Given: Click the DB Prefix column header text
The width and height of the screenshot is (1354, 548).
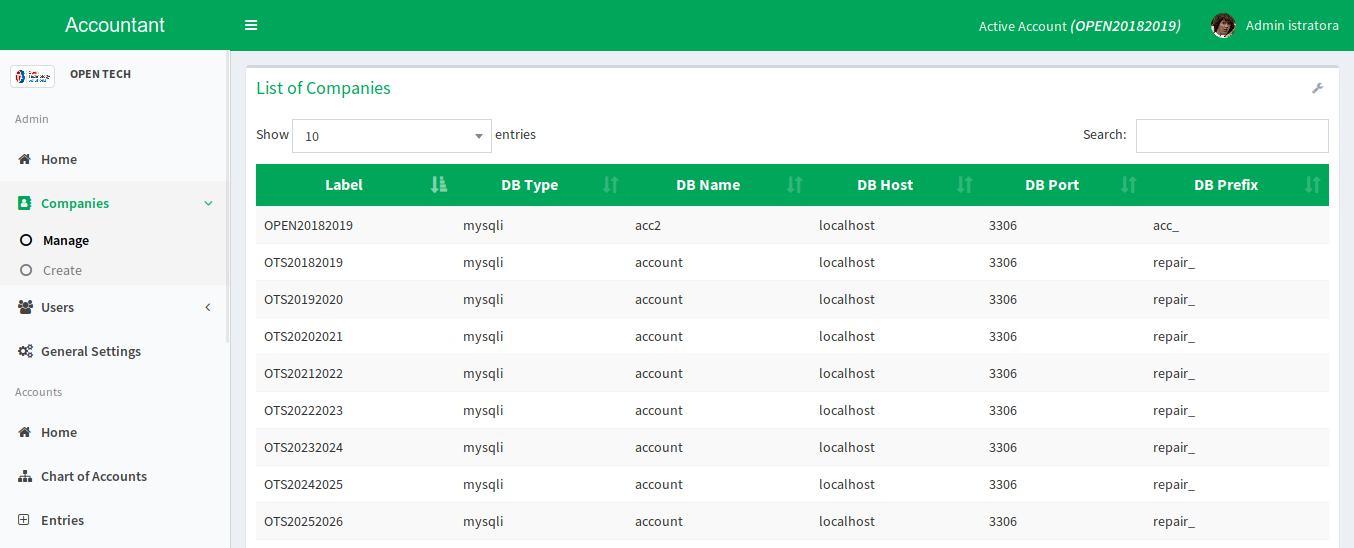Looking at the screenshot, I should [x=1226, y=185].
